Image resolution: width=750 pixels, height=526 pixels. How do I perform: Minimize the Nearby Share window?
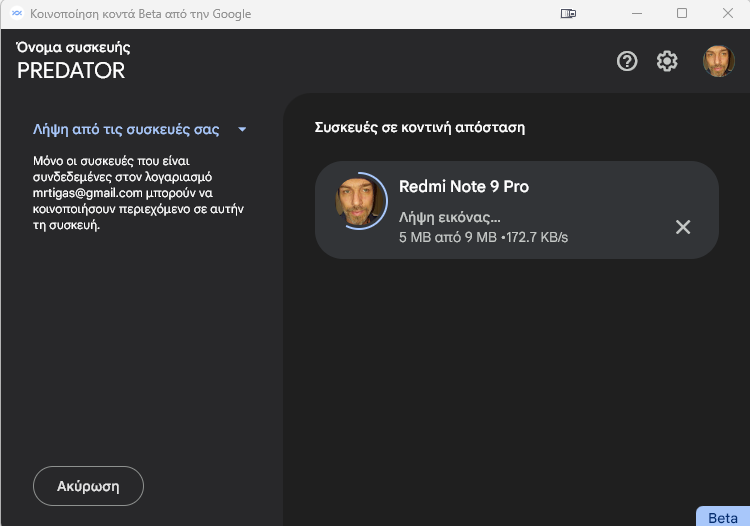(x=637, y=13)
